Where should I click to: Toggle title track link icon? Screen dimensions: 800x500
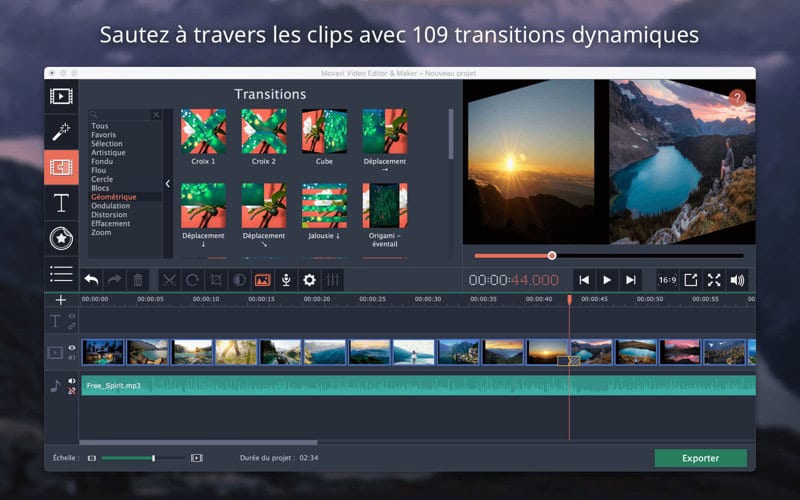click(x=72, y=326)
